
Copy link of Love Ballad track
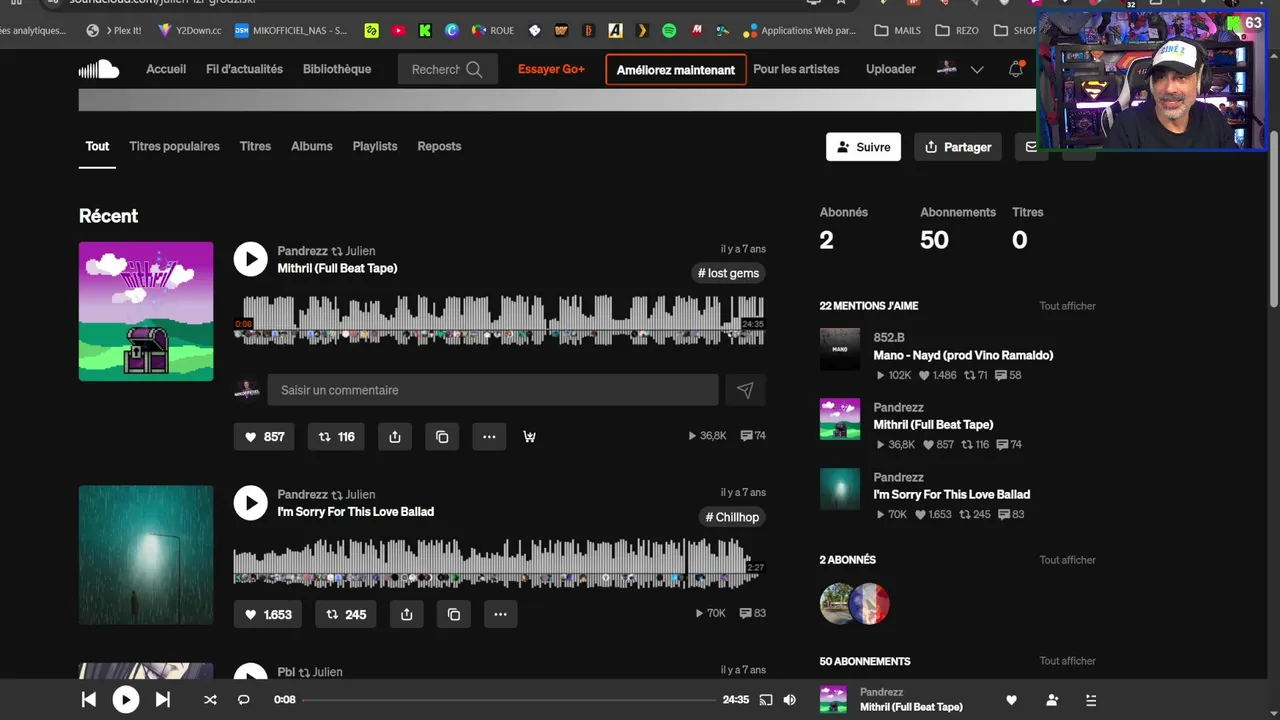tap(454, 614)
